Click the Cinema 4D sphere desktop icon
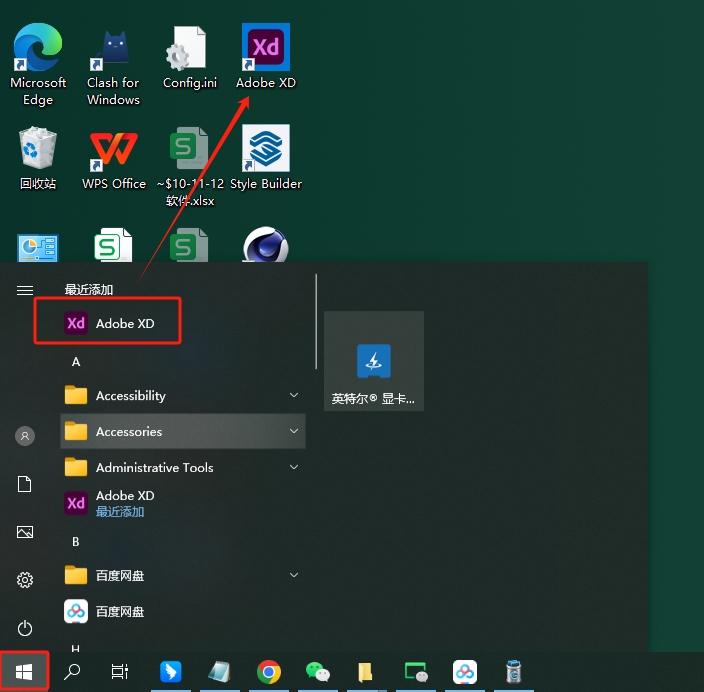The height and width of the screenshot is (692, 704). click(x=266, y=244)
